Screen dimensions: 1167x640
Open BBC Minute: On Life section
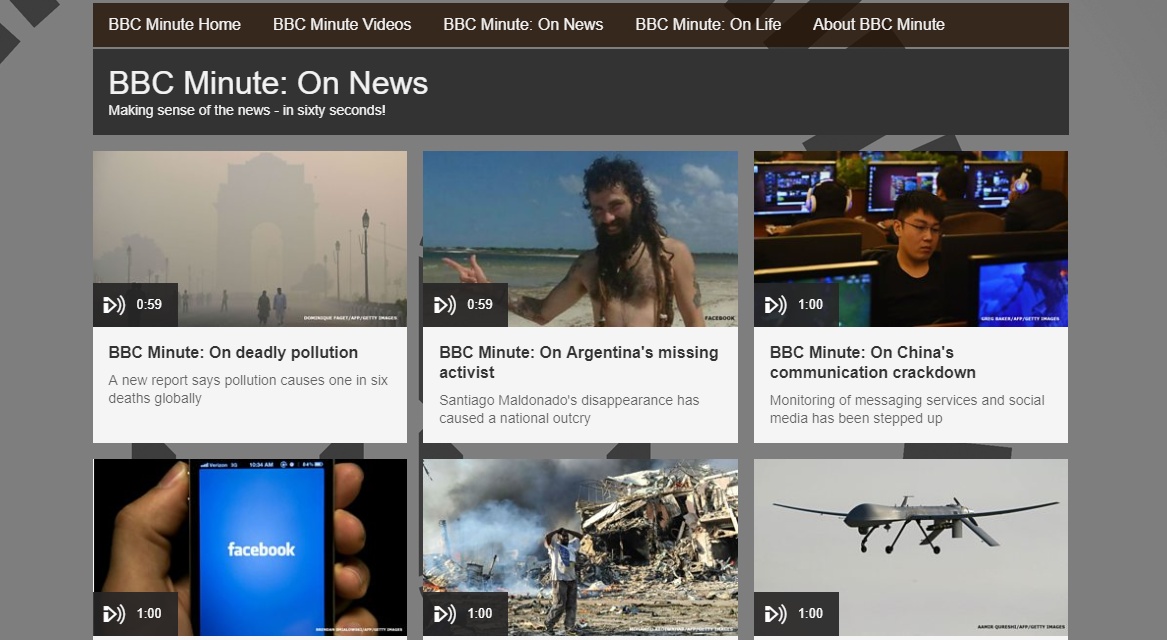point(708,25)
